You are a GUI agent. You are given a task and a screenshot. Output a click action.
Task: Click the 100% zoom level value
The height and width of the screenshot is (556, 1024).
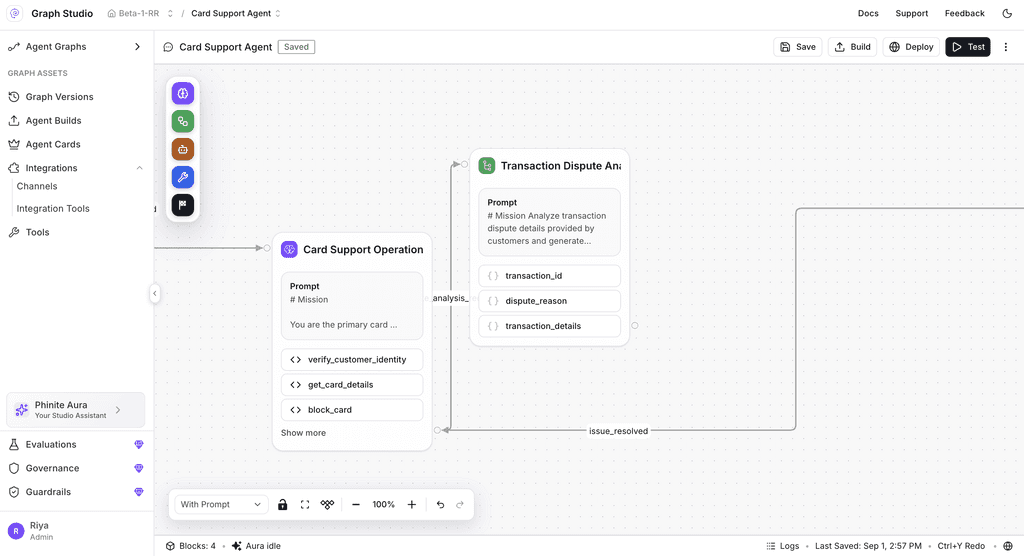click(x=383, y=504)
